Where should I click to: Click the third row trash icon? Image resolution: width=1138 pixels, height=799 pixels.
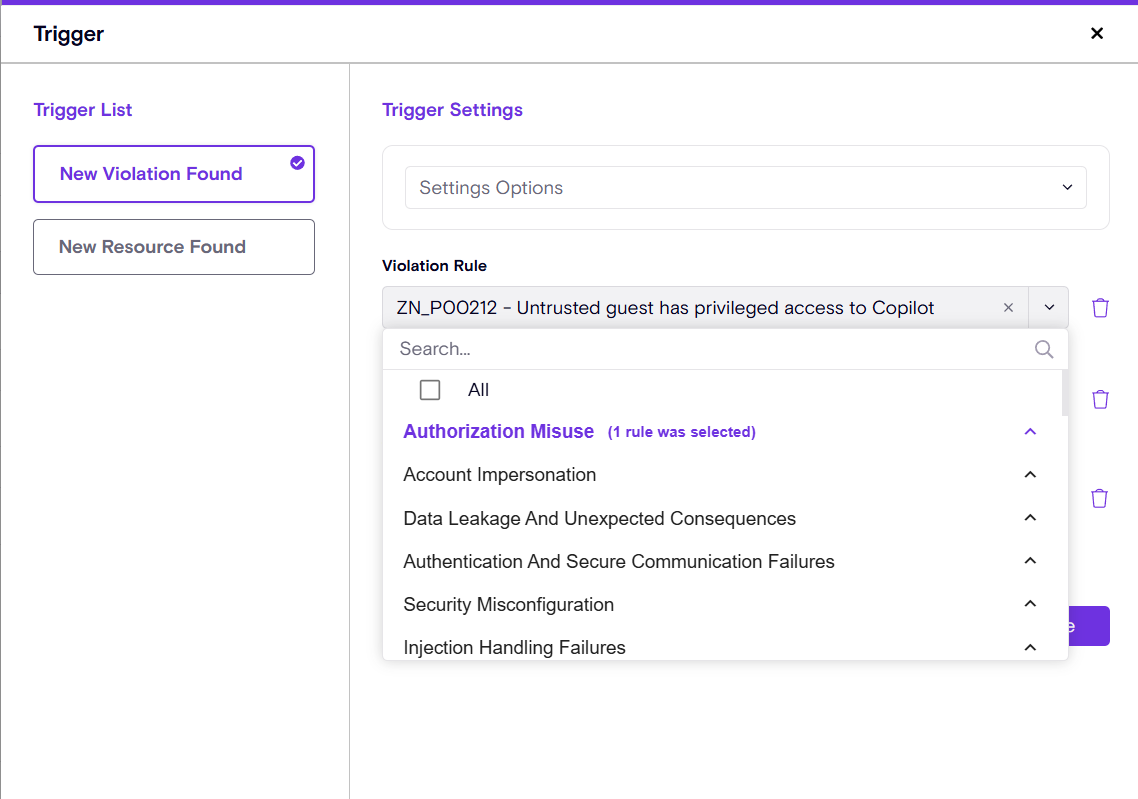(x=1100, y=498)
